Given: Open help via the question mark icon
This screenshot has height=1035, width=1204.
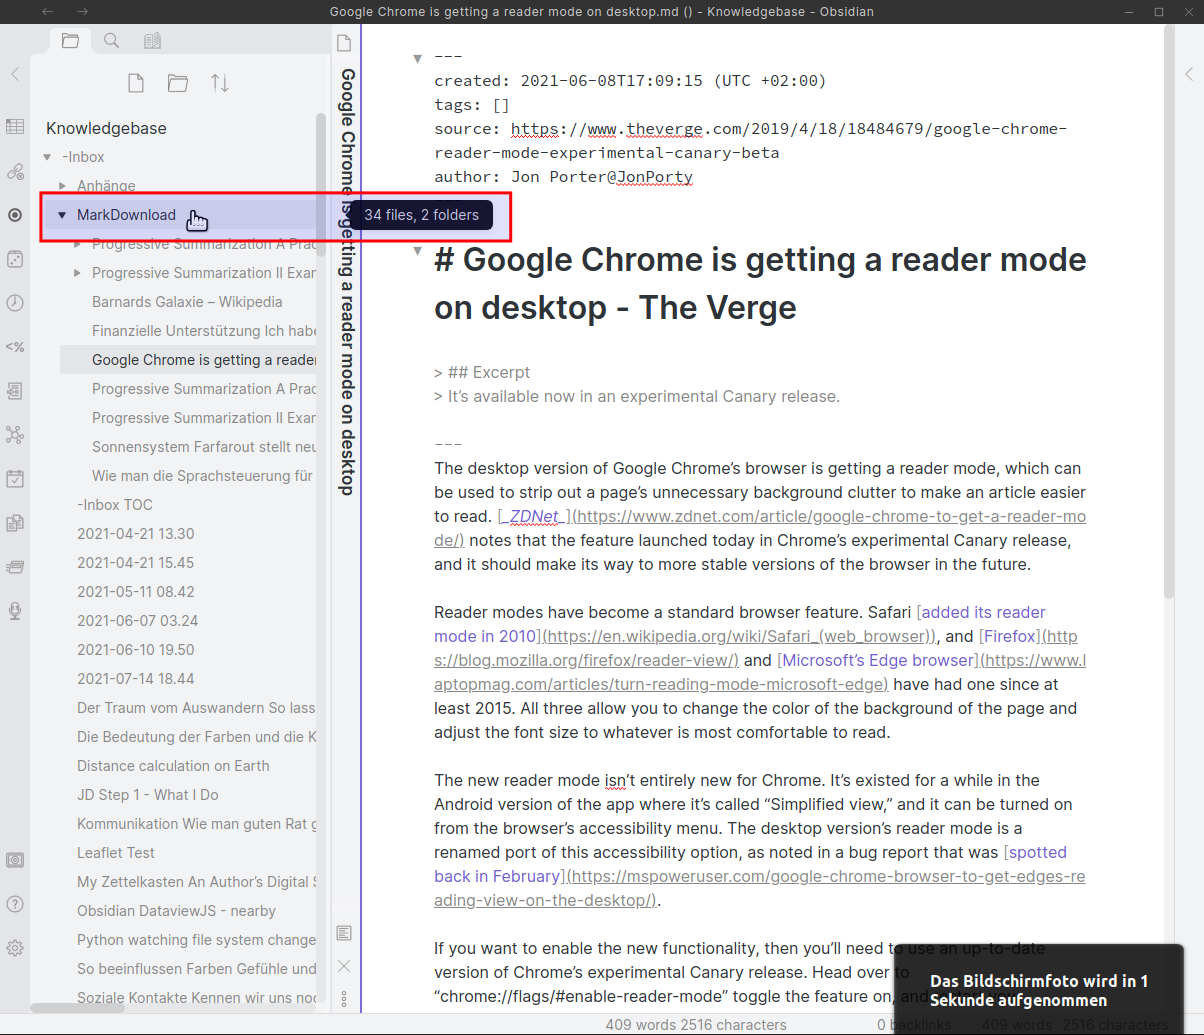Looking at the screenshot, I should (x=15, y=904).
